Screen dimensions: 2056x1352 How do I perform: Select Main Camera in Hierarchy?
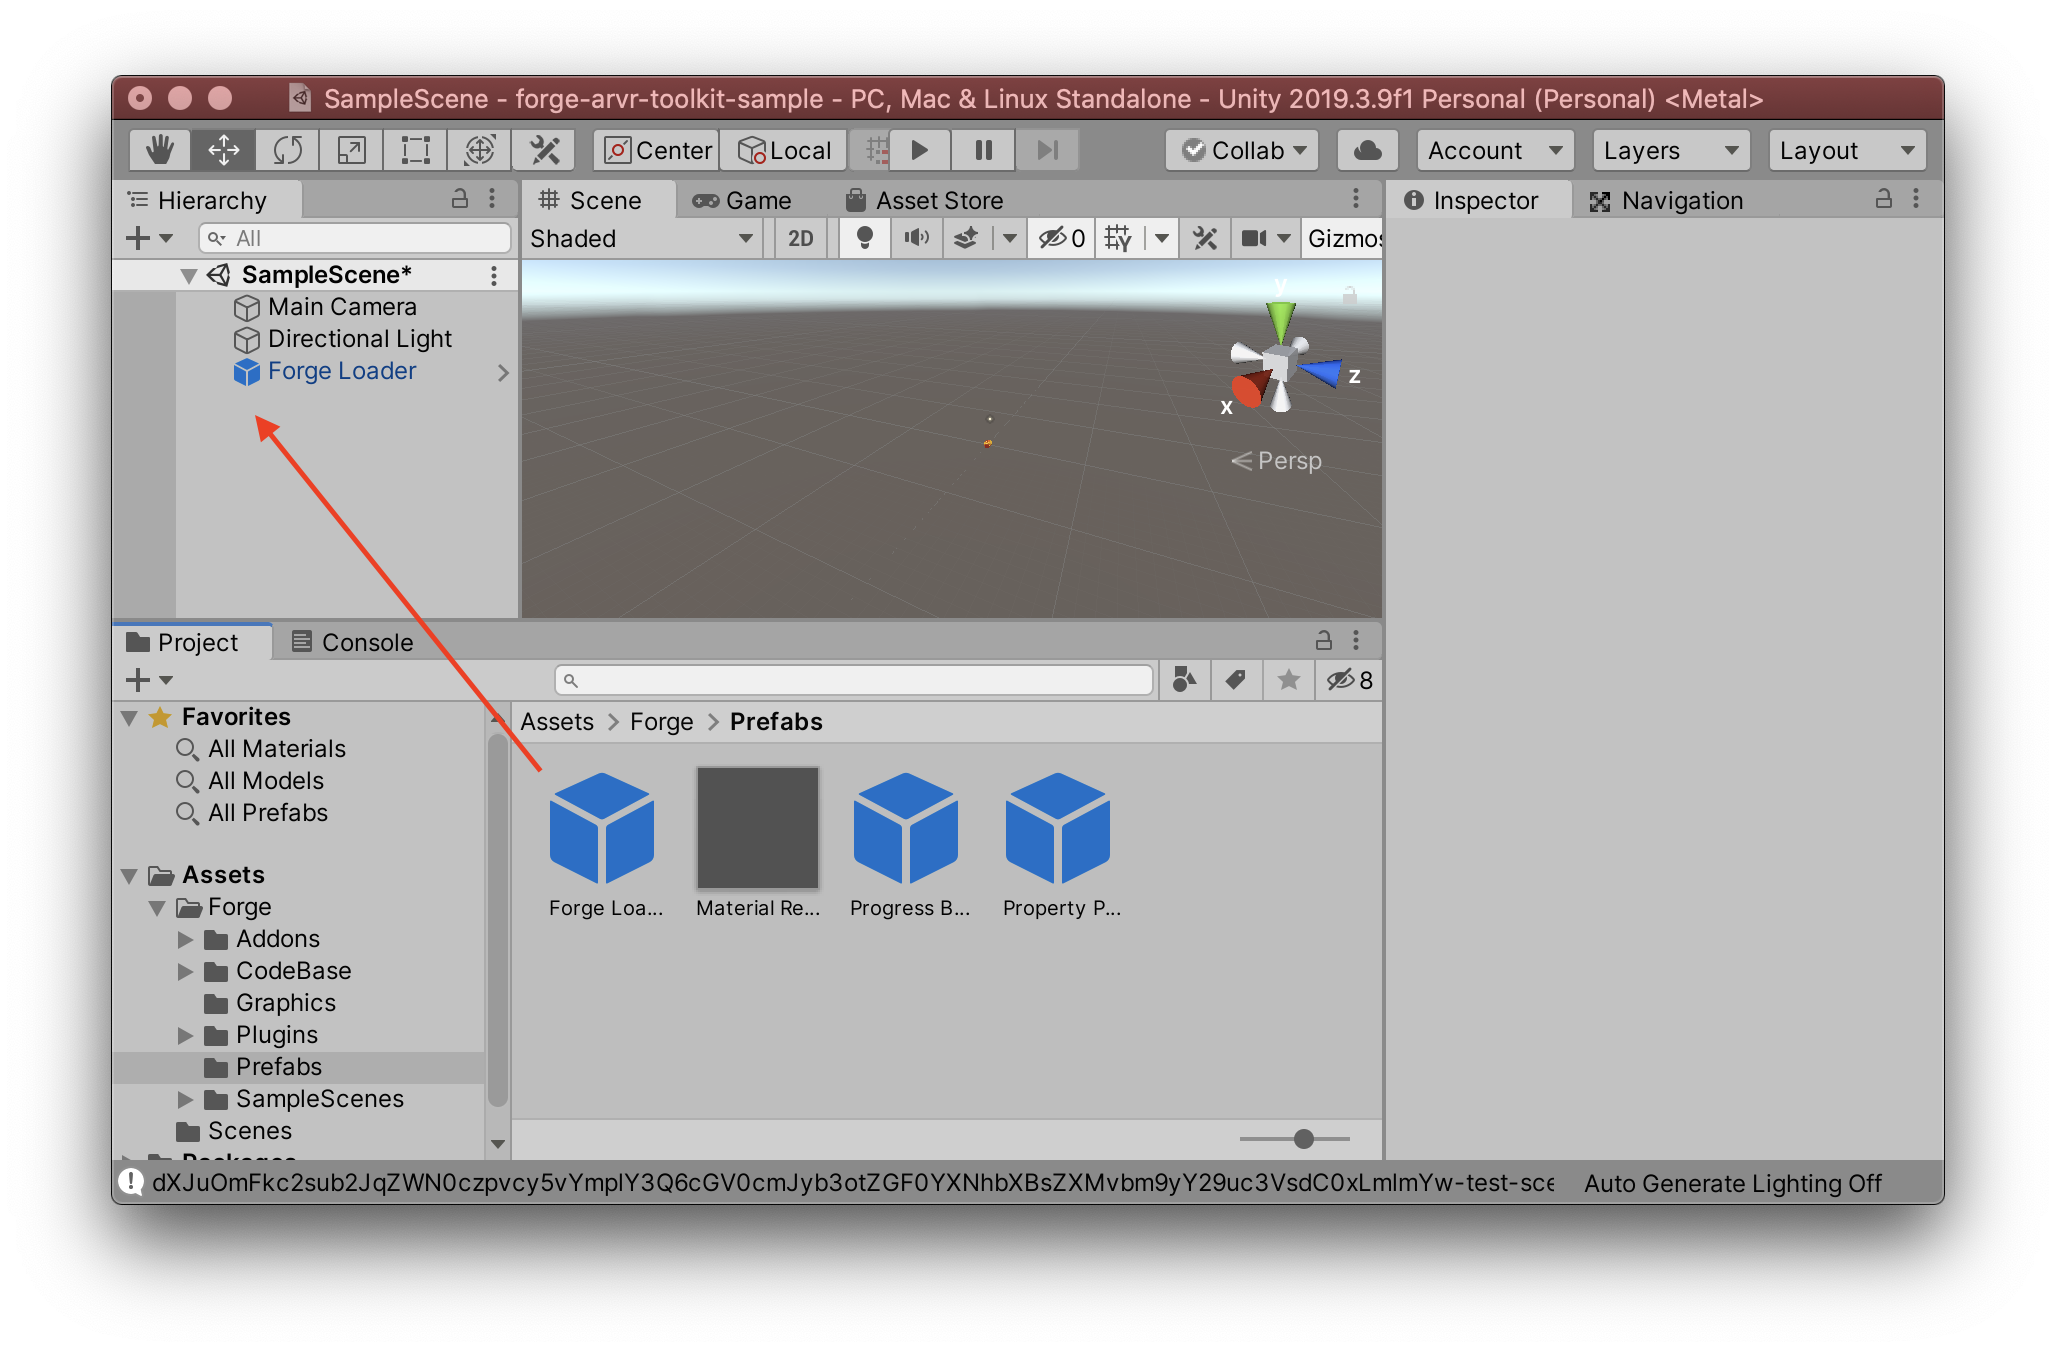coord(342,307)
